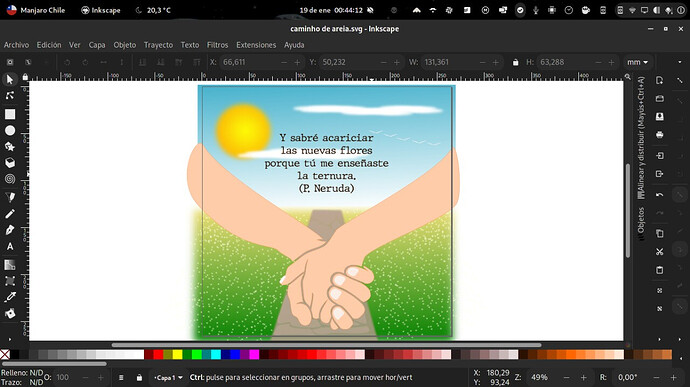Select the Text tool

[10, 247]
